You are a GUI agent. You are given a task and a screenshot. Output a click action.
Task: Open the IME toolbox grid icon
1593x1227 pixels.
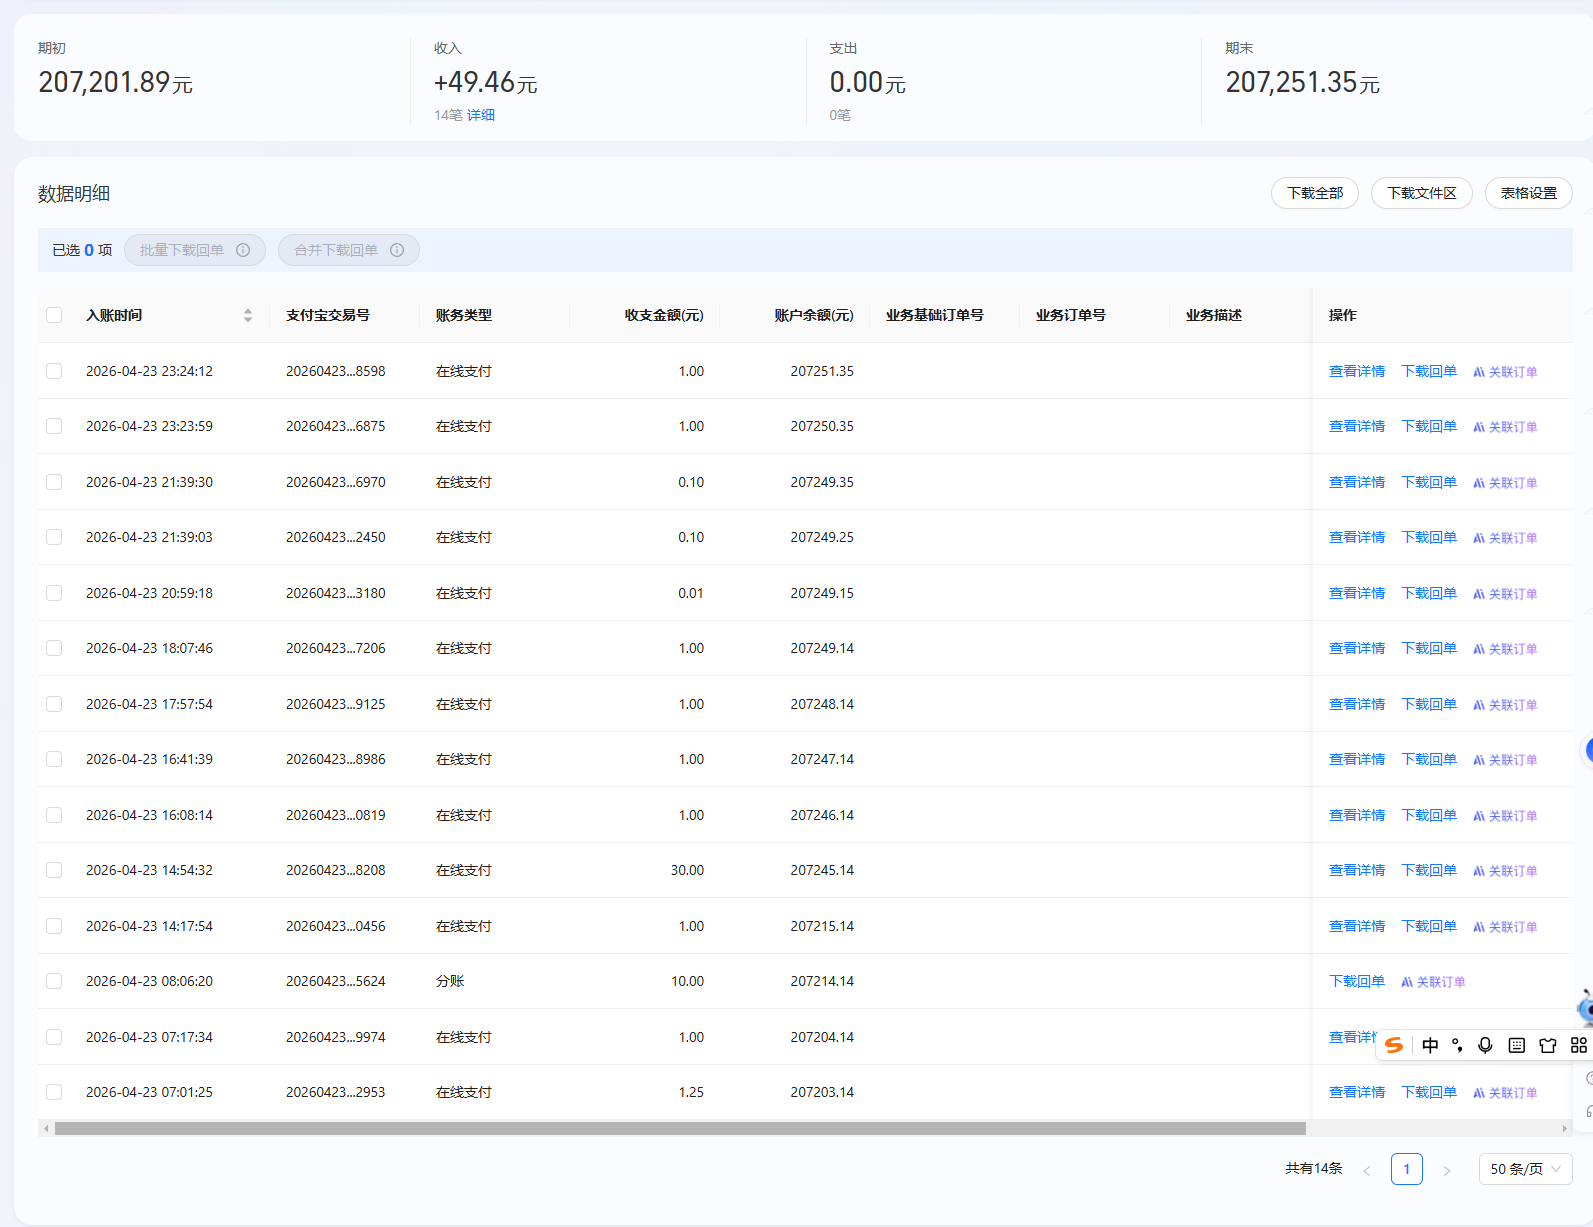[x=1578, y=1045]
